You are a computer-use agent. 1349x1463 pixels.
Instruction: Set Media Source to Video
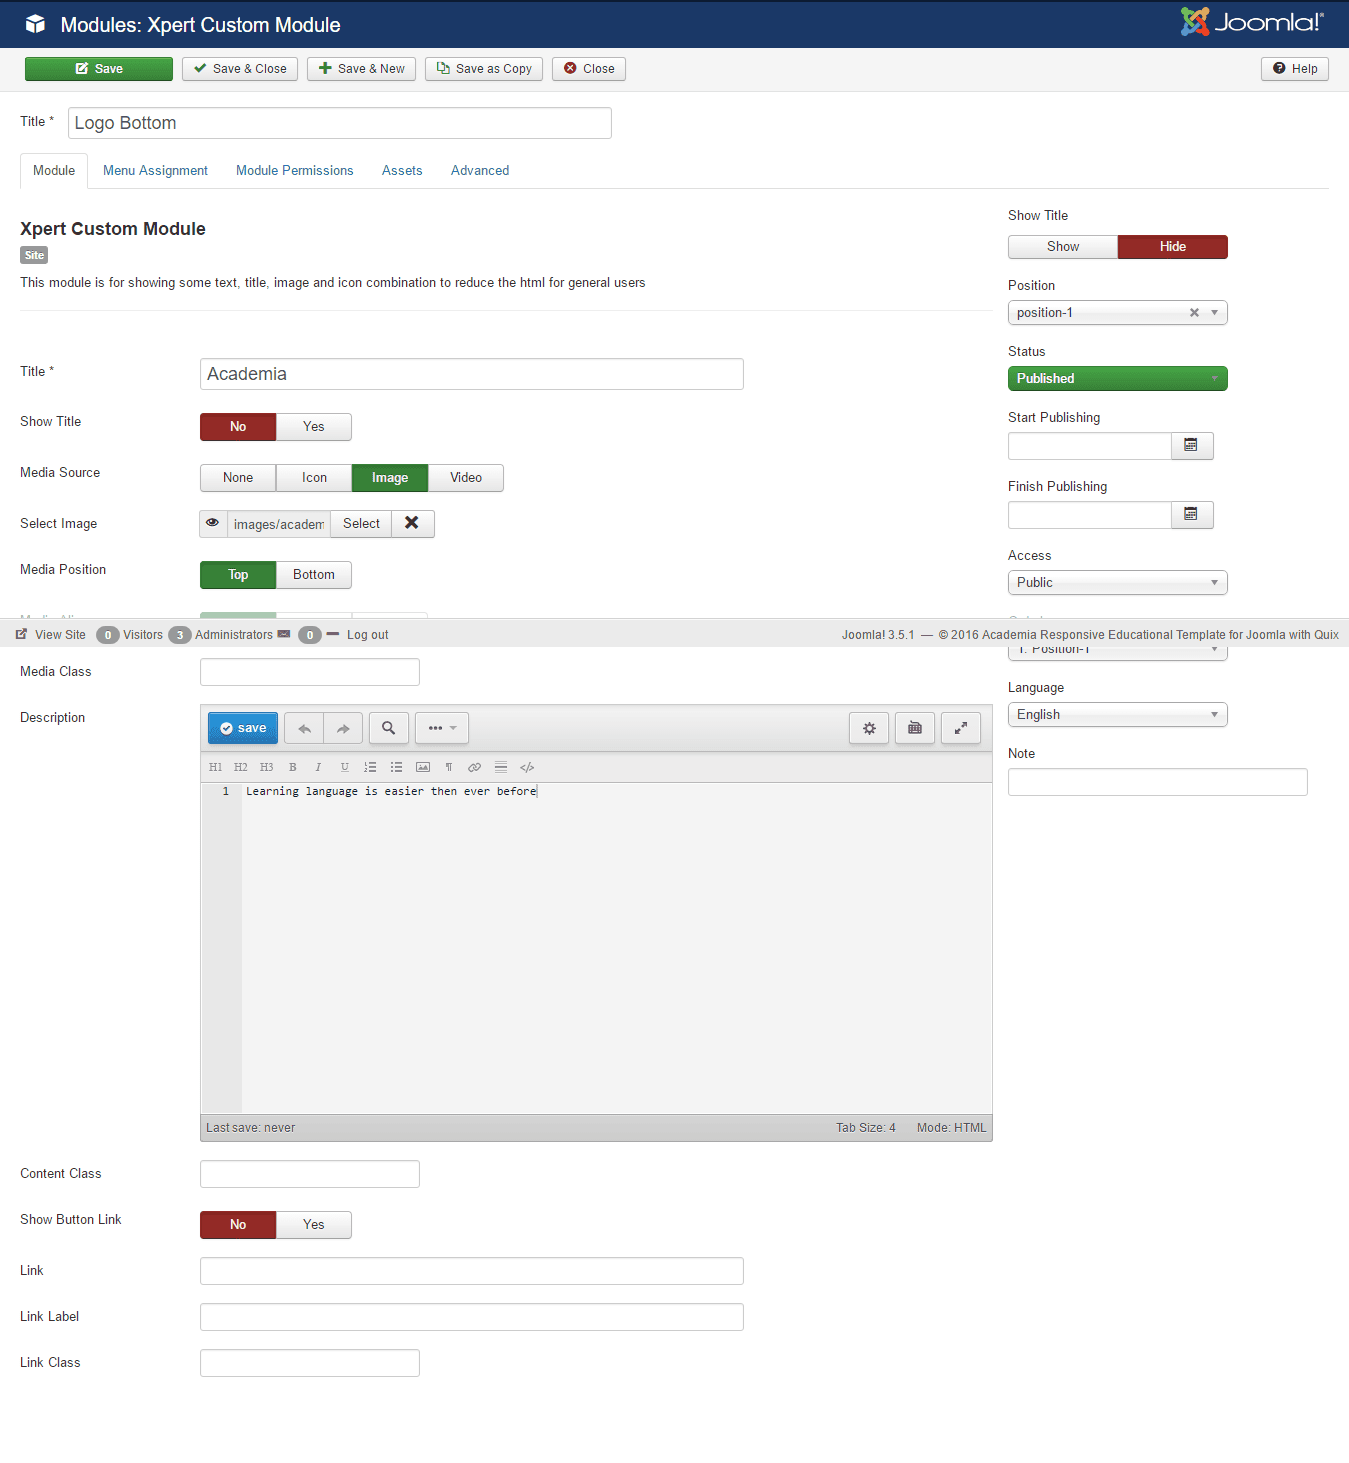[465, 478]
